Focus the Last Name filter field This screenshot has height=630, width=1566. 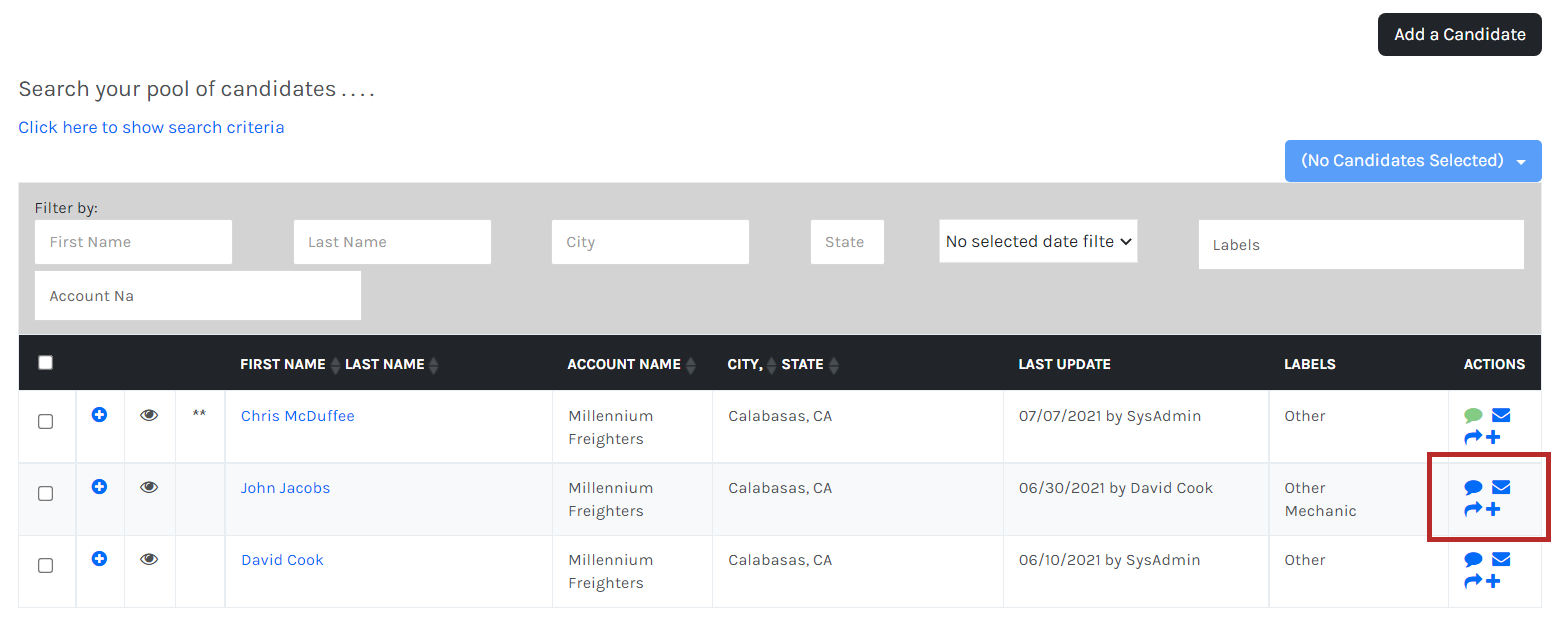click(392, 242)
